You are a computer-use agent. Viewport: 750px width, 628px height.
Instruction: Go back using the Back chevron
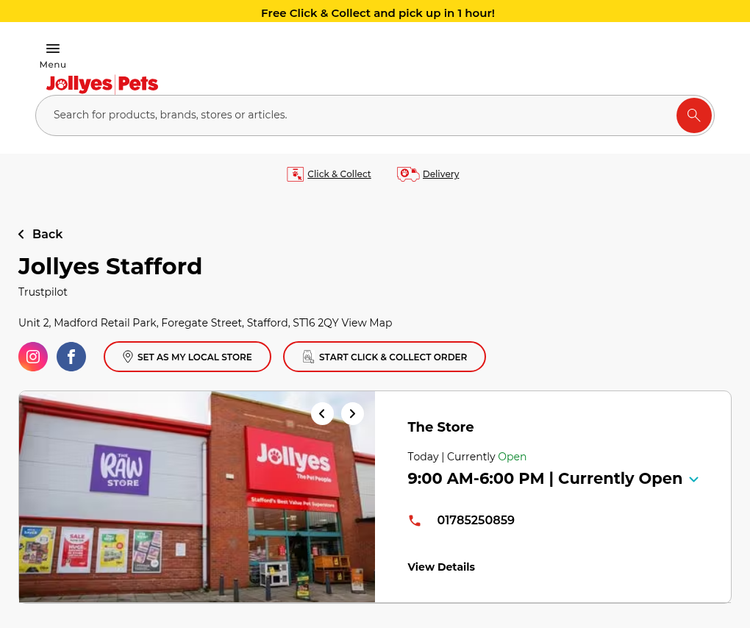point(21,234)
